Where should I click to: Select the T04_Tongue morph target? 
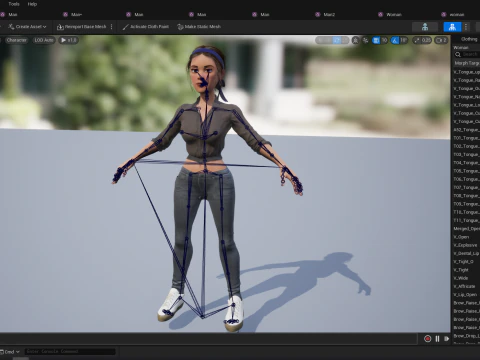466,163
